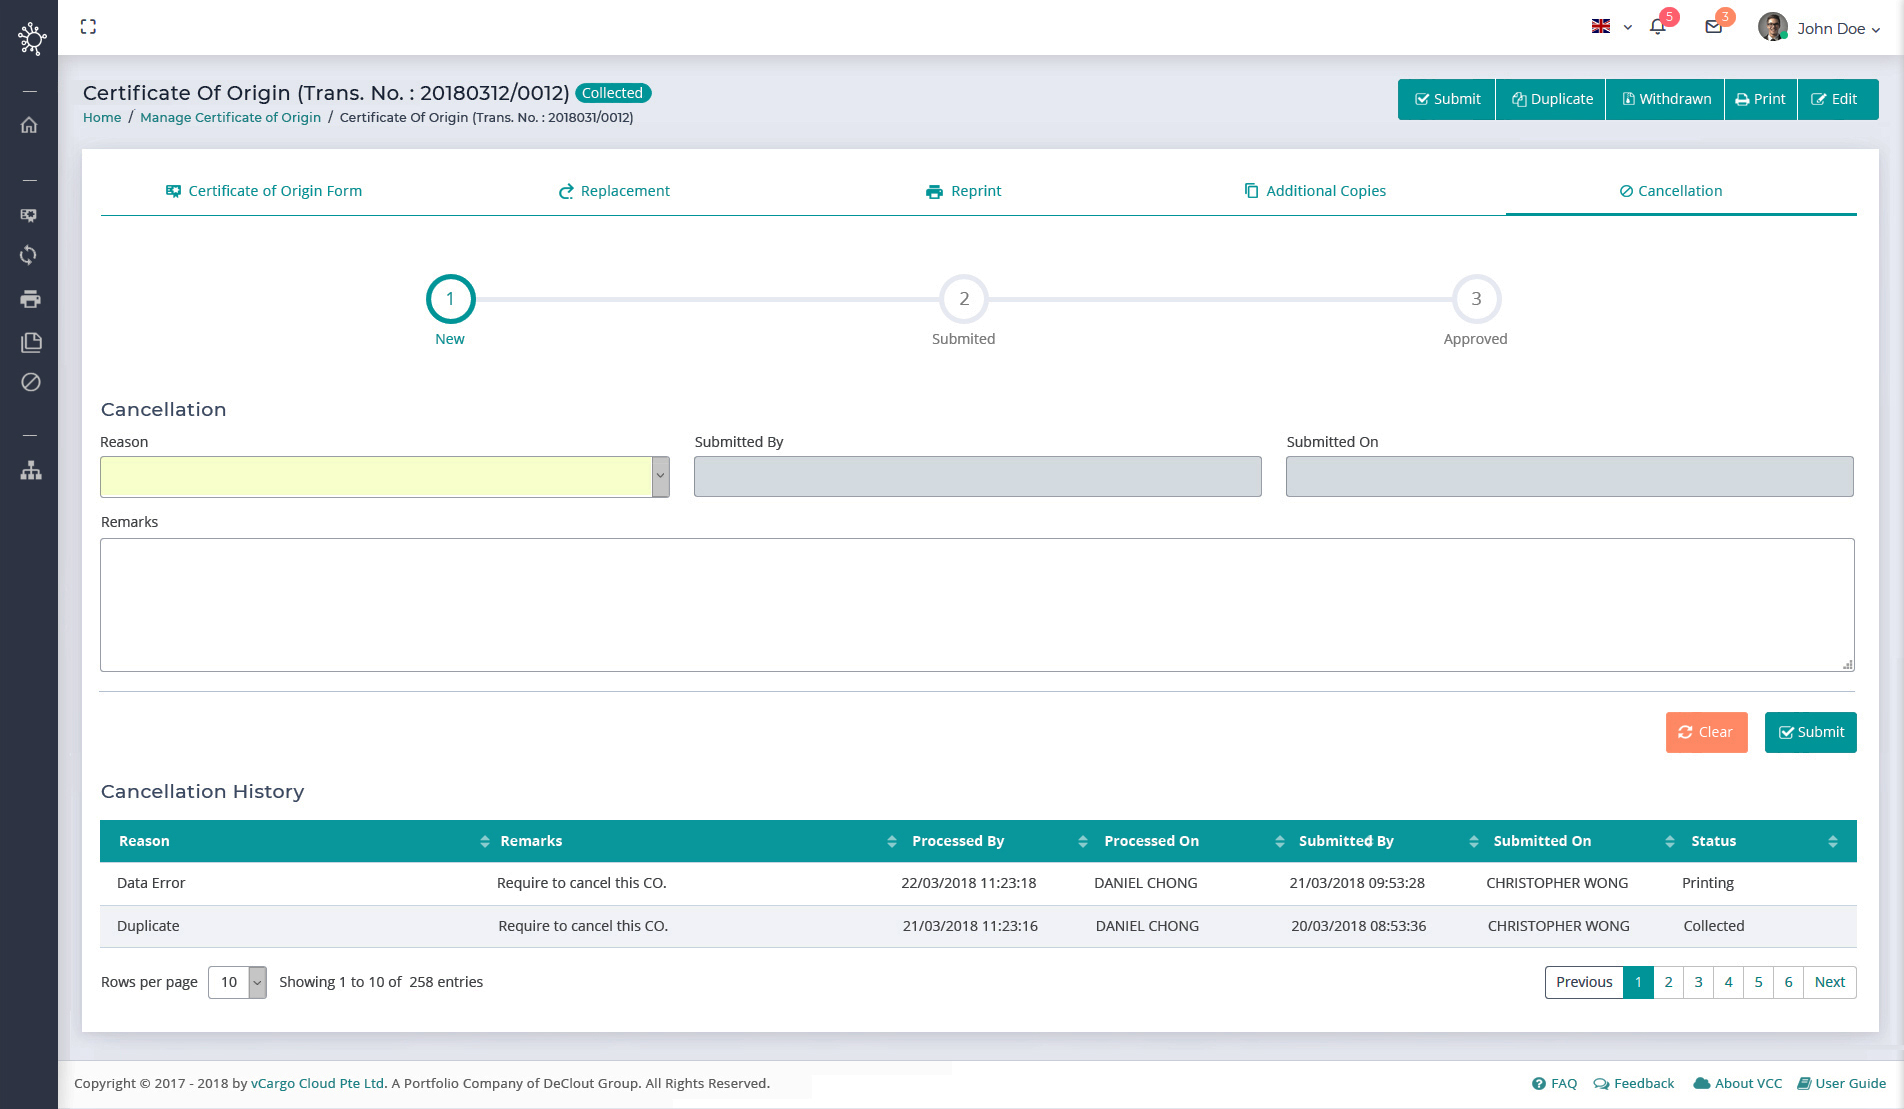Viewport: 1904px width, 1109px height.
Task: Switch to the Additional Copies tab
Action: 1314,191
